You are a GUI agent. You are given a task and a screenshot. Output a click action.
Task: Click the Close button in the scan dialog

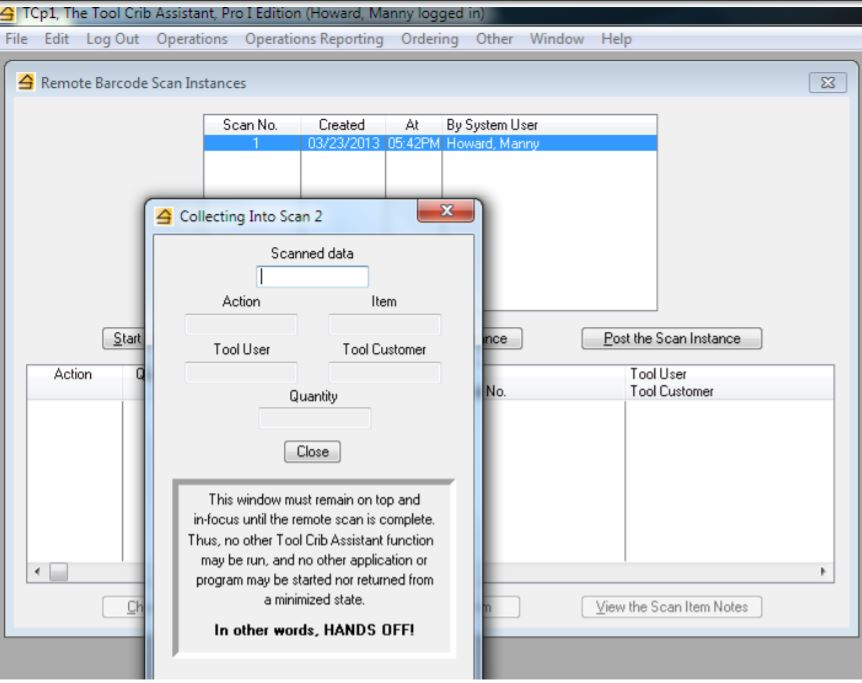pyautogui.click(x=314, y=451)
